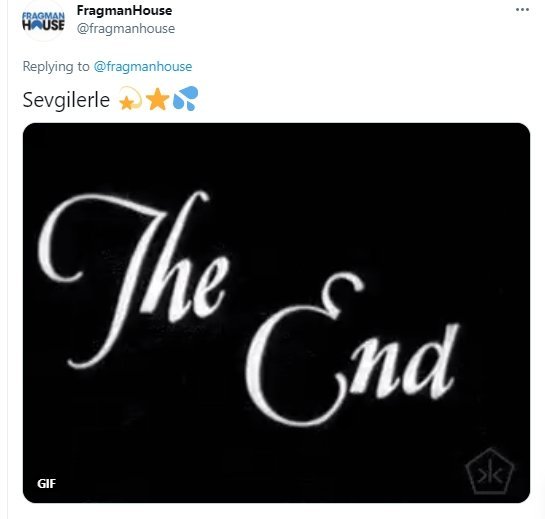
Task: Click the blue sweat droplets emoji
Action: 185,98
